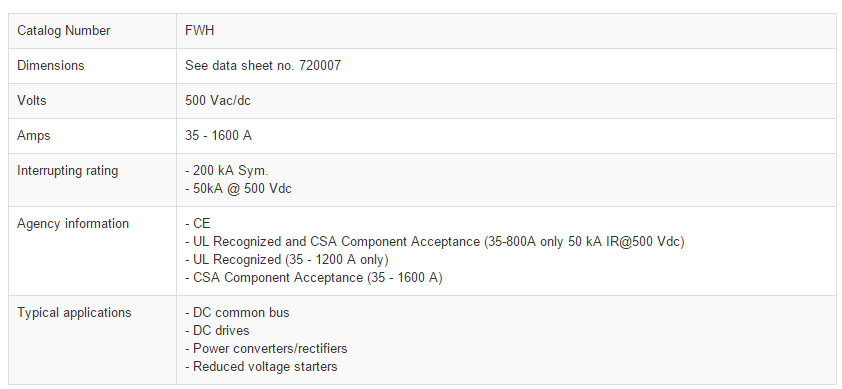Viewport: 842px width, 389px height.
Task: Click UL Recognized (35 - 1200 A only)
Action: pos(287,260)
